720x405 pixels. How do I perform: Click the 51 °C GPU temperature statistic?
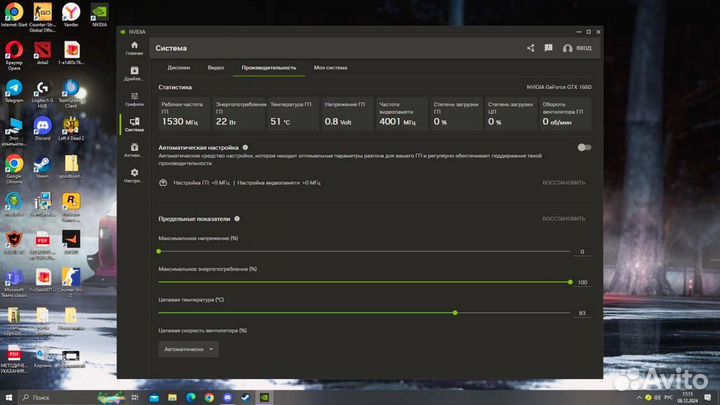293,114
